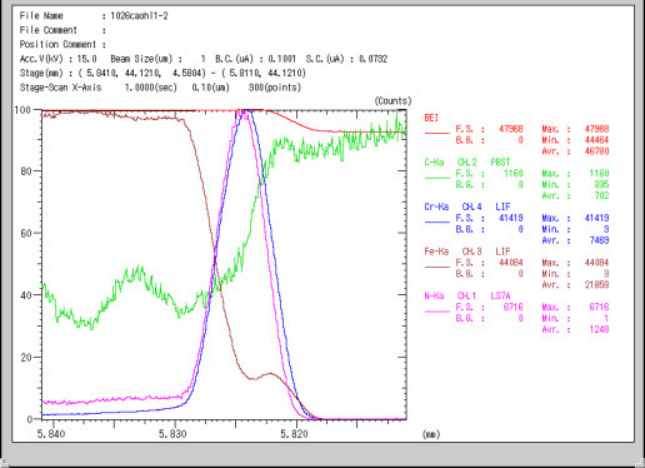Click the y-axis label 20
Viewport: 645px width, 468px height.
click(x=26, y=357)
